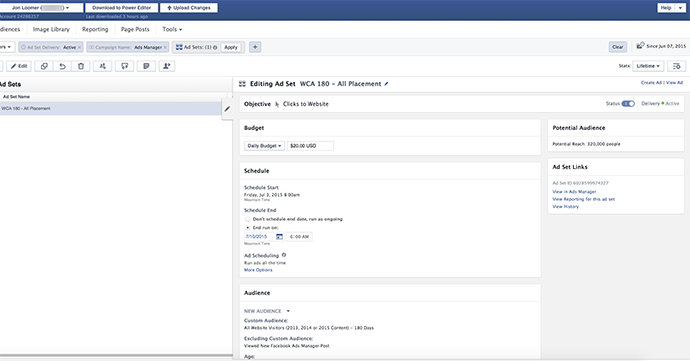Select End run on radio option
The width and height of the screenshot is (690, 361).
(247, 228)
